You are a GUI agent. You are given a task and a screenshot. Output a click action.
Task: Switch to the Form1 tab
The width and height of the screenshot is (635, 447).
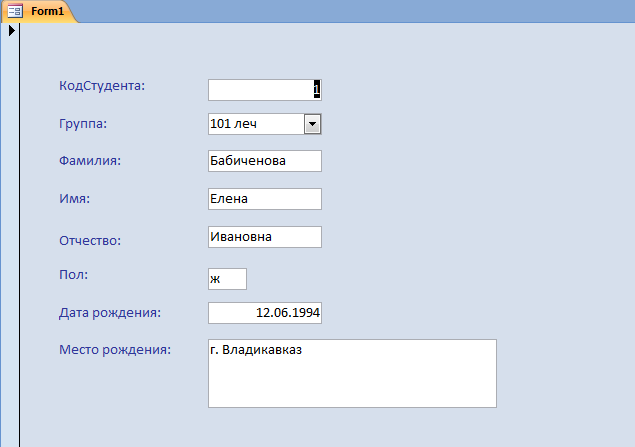[45, 10]
